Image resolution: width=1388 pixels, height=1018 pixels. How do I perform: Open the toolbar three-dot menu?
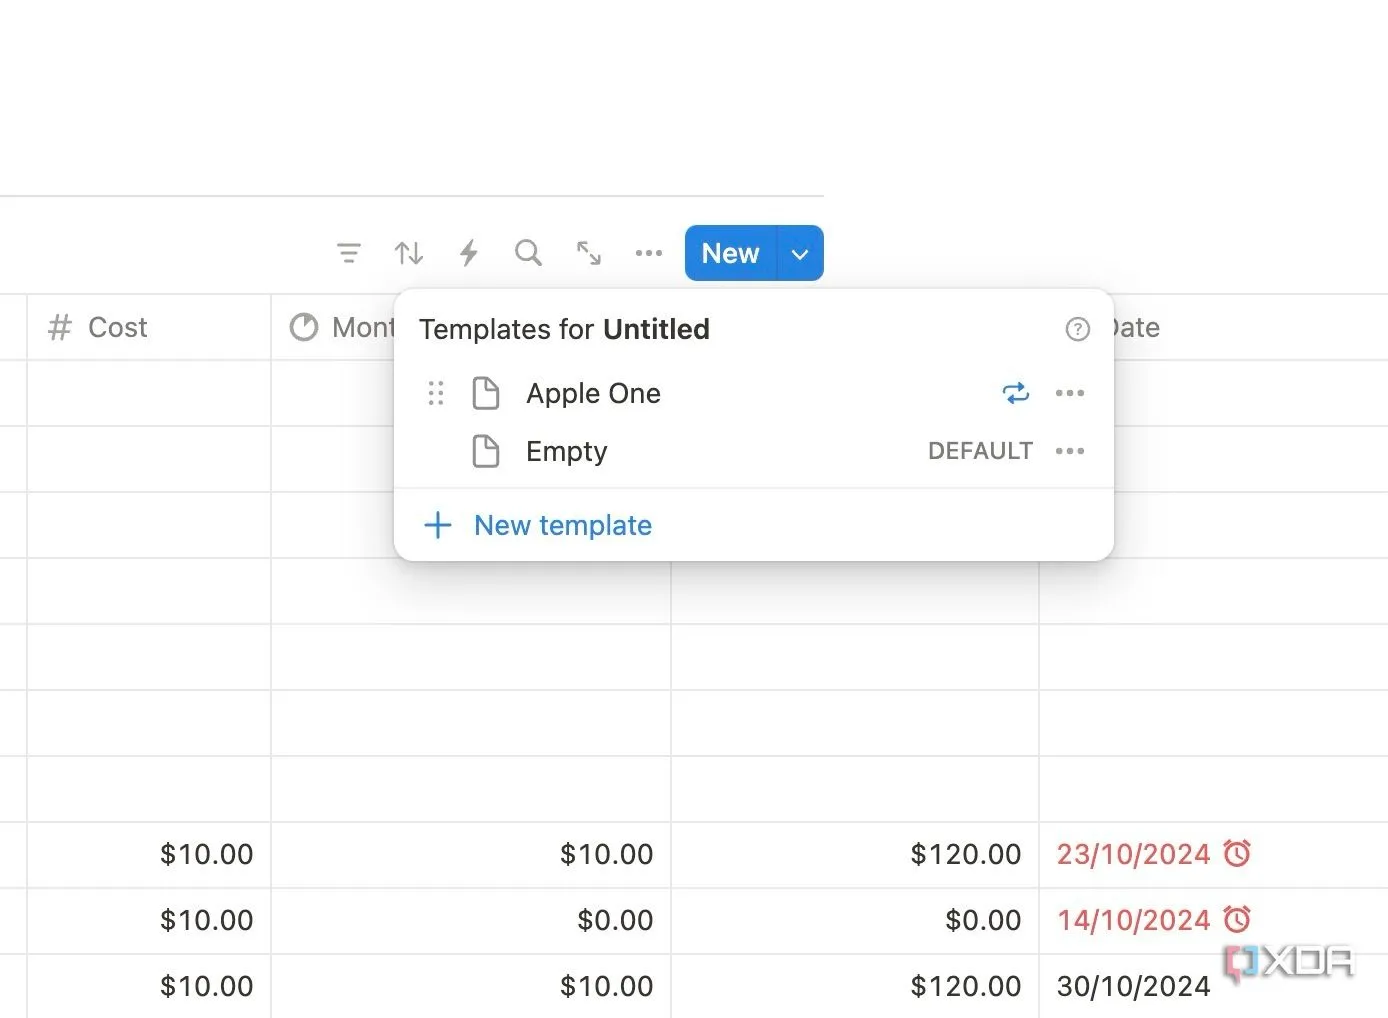pyautogui.click(x=649, y=253)
